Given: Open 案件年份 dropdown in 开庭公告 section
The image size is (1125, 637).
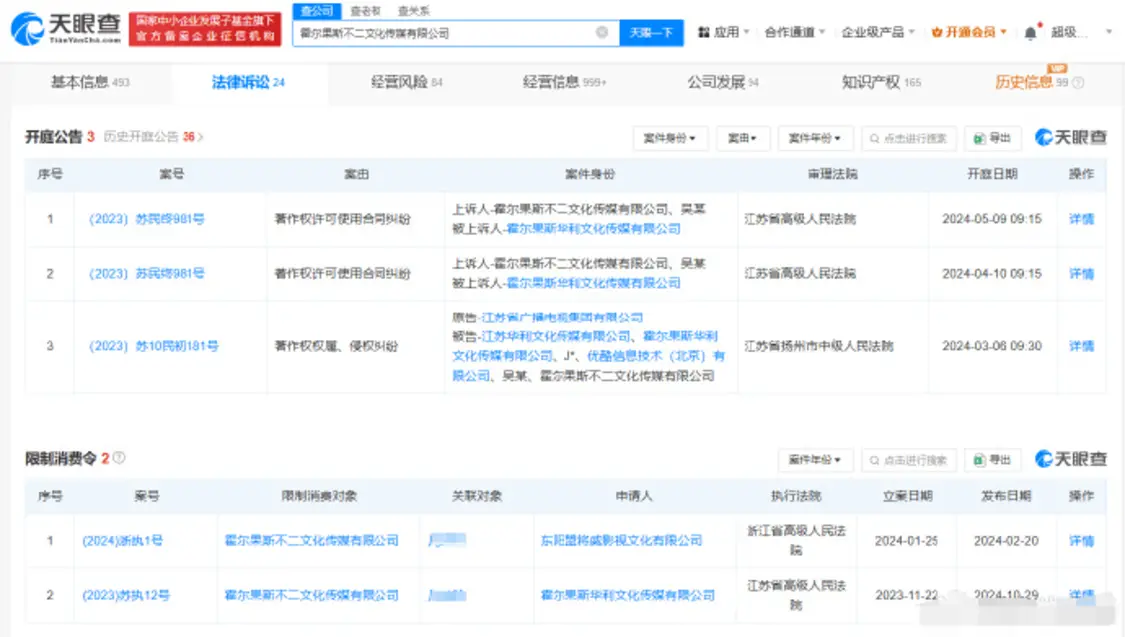Looking at the screenshot, I should tap(814, 138).
